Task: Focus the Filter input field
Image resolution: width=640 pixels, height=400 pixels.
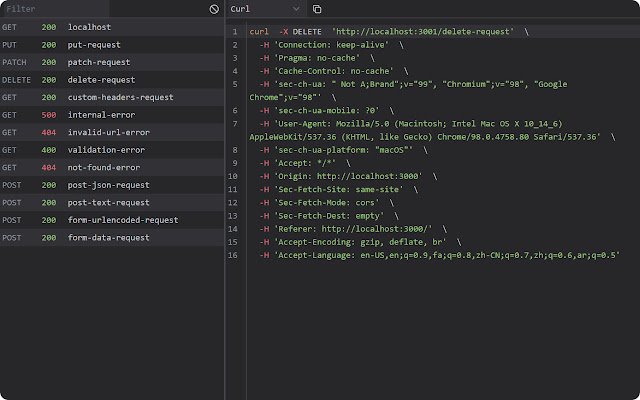Action: [x=55, y=9]
